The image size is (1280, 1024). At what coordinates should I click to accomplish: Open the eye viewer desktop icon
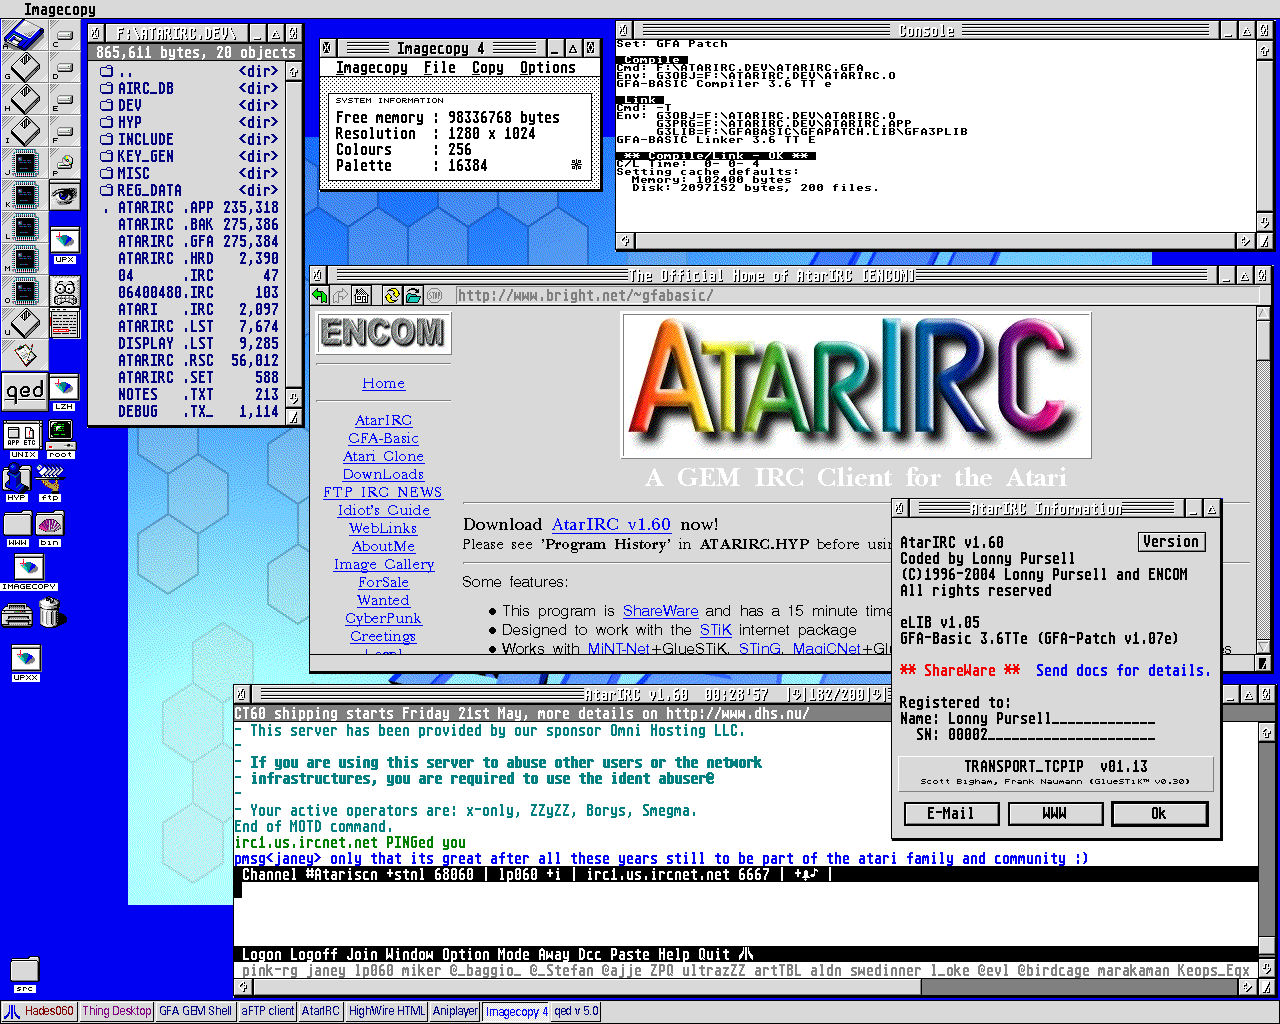click(65, 195)
